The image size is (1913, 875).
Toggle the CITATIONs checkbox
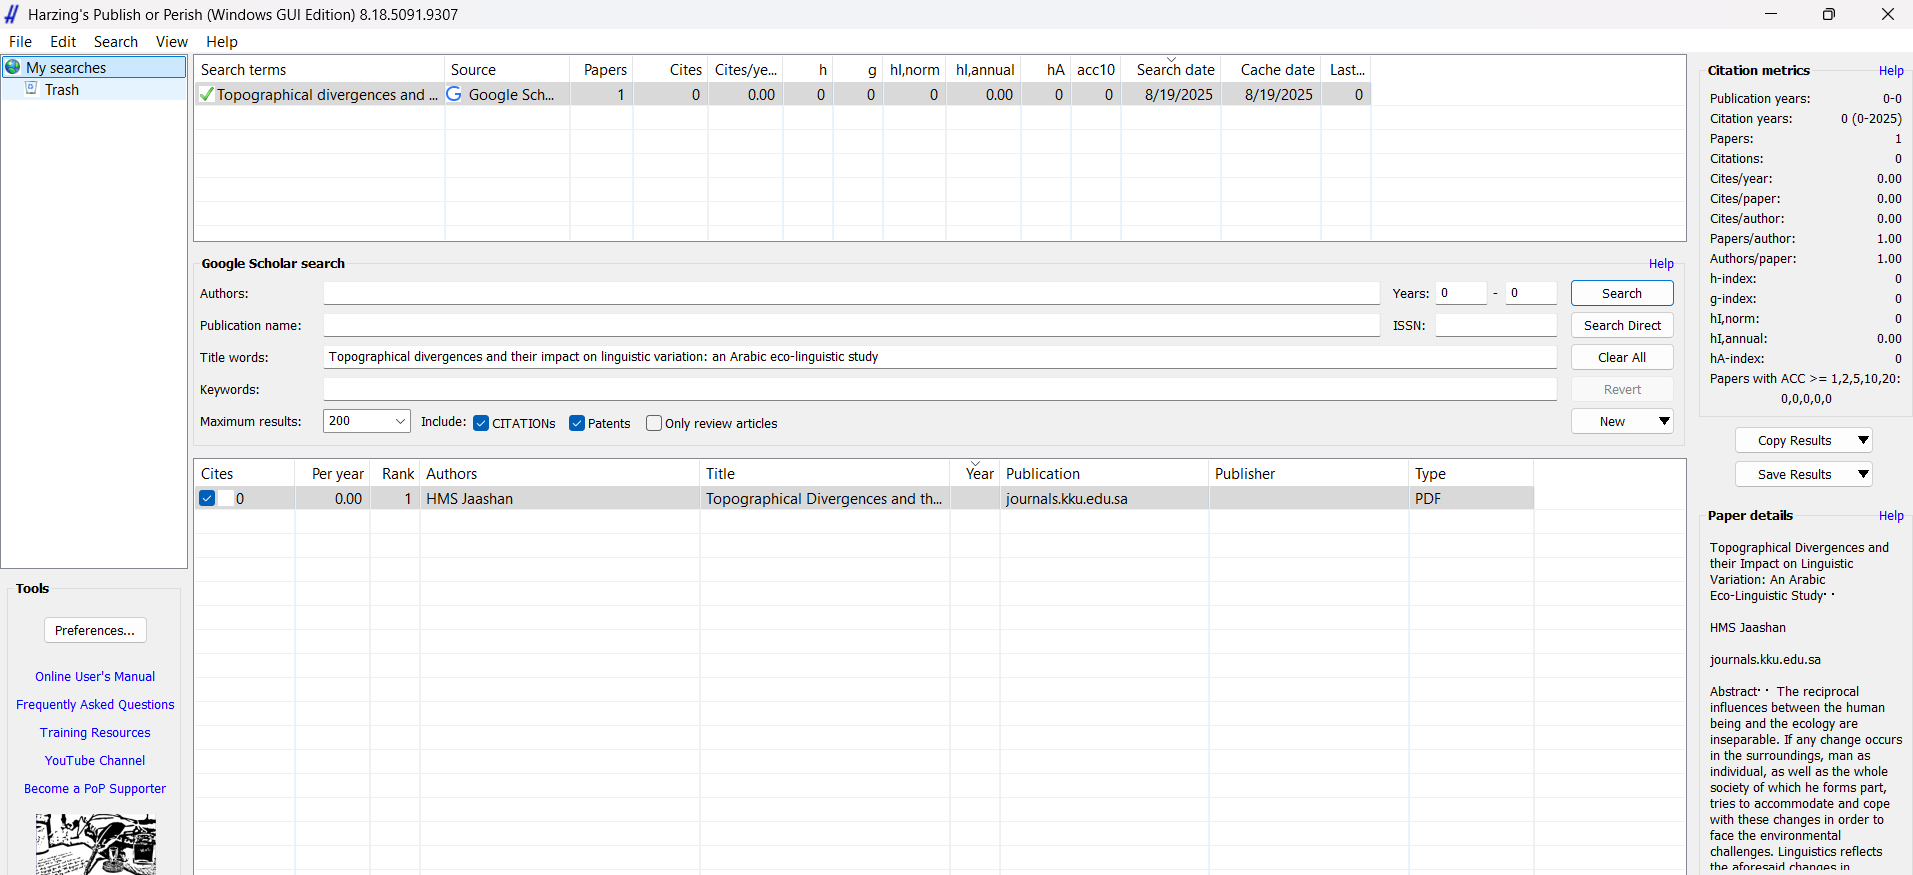coord(481,423)
